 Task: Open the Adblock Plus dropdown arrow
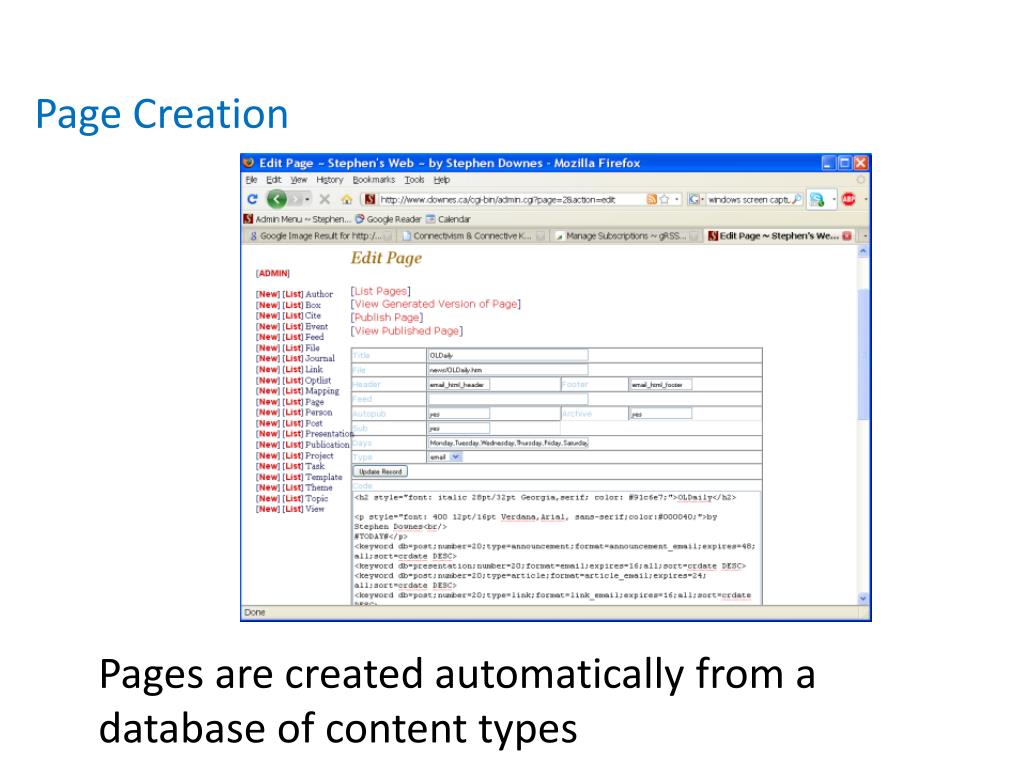(x=865, y=199)
